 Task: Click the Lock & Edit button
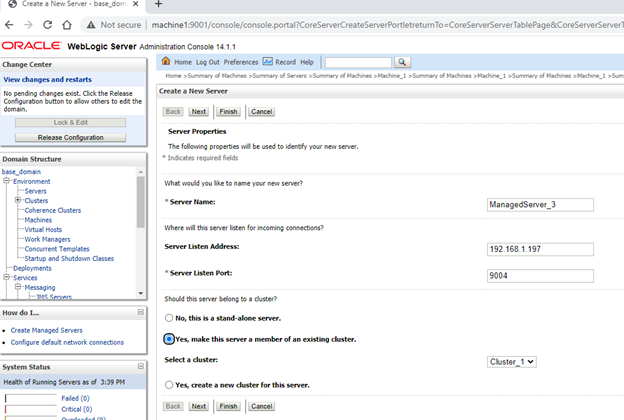click(x=70, y=122)
